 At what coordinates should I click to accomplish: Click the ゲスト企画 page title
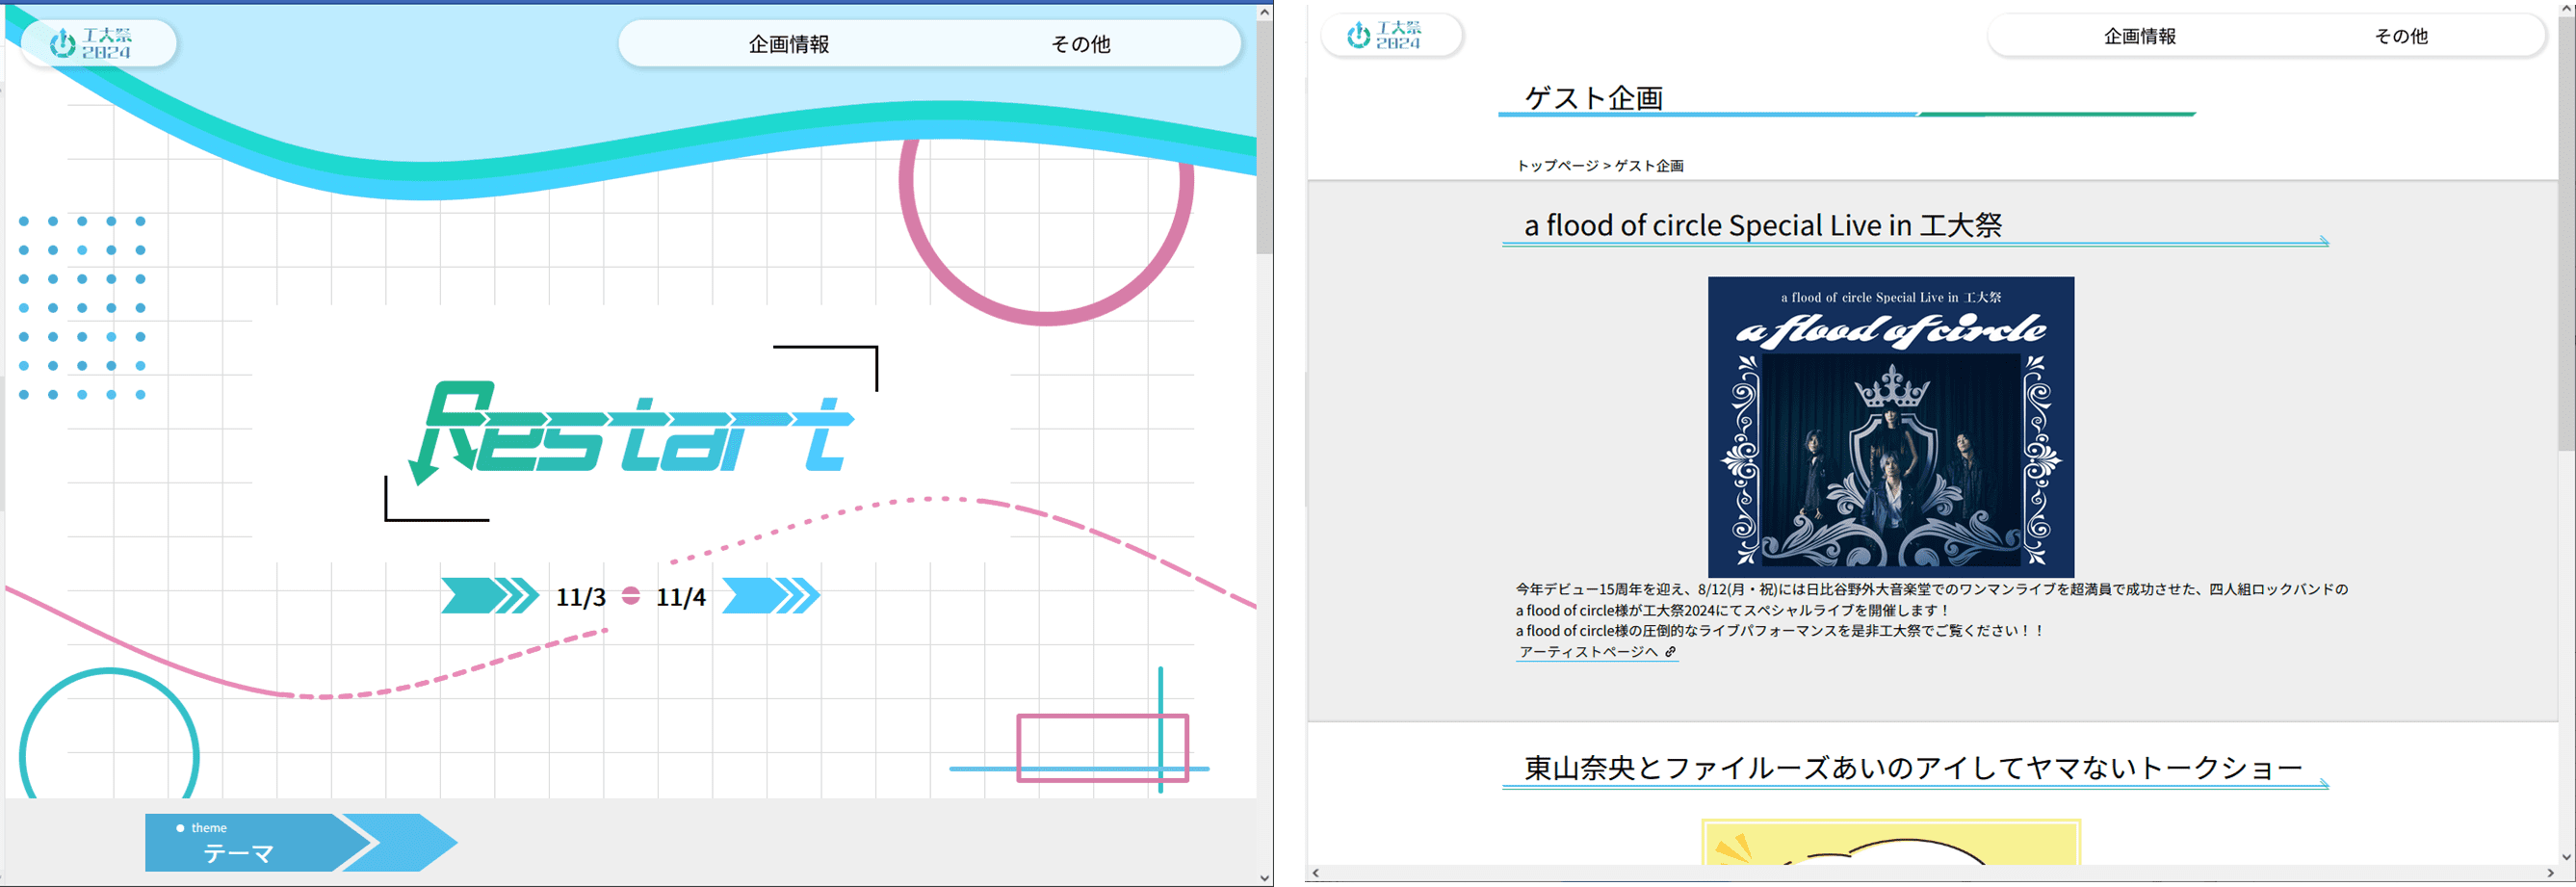pos(1593,98)
